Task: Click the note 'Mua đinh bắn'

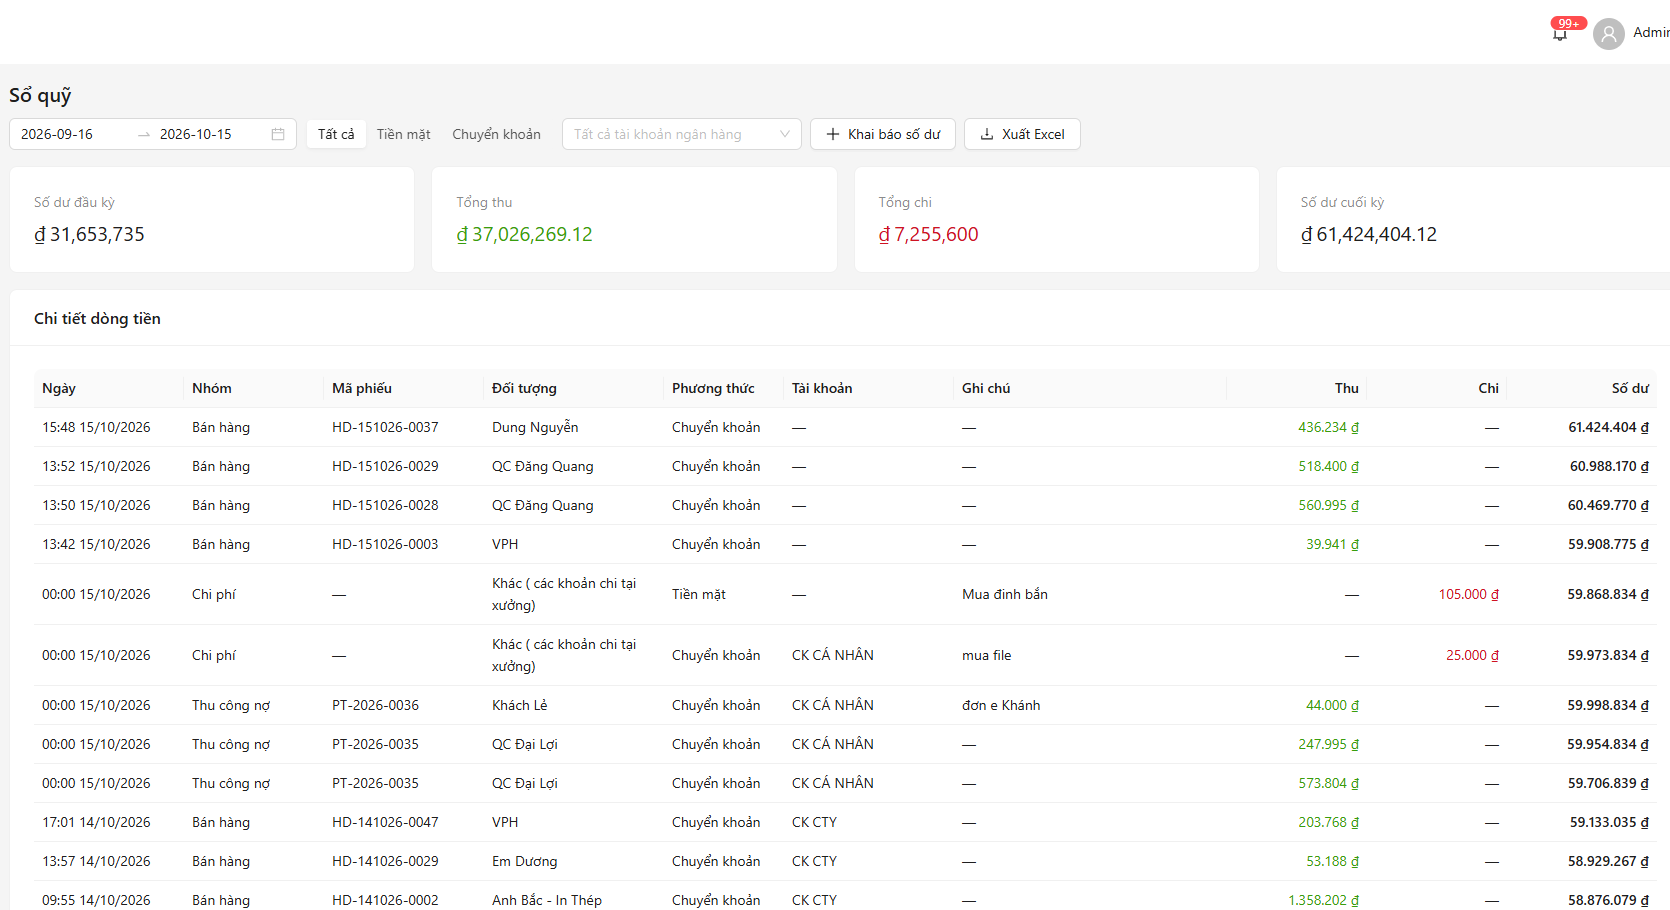Action: coord(1005,594)
